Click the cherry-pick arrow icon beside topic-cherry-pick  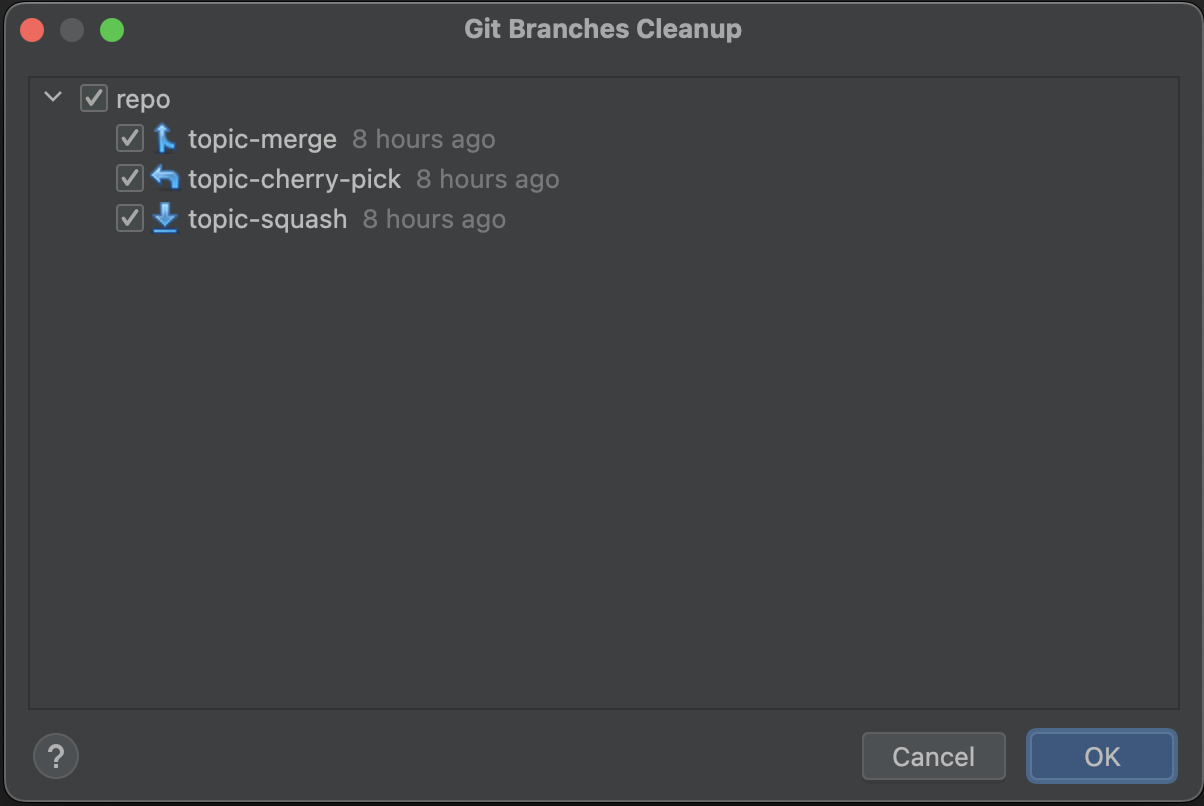(165, 178)
